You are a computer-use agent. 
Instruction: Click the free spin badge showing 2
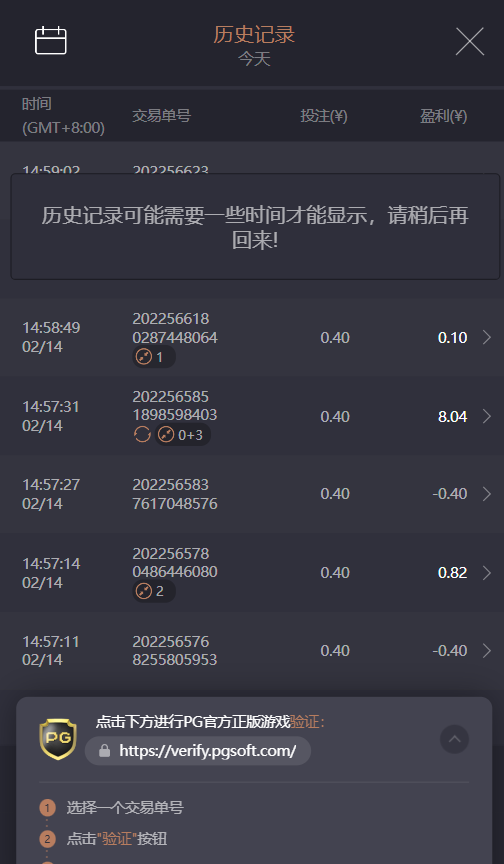click(x=154, y=591)
